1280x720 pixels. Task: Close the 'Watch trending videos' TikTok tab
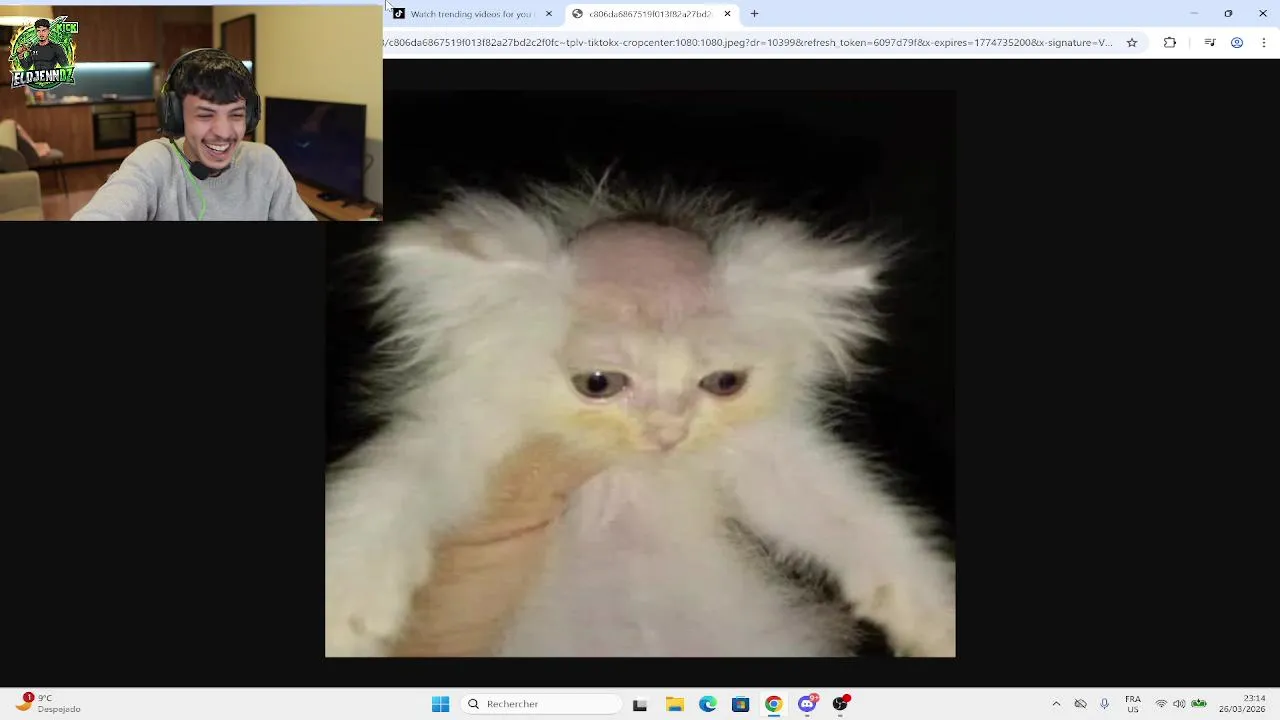pyautogui.click(x=548, y=14)
